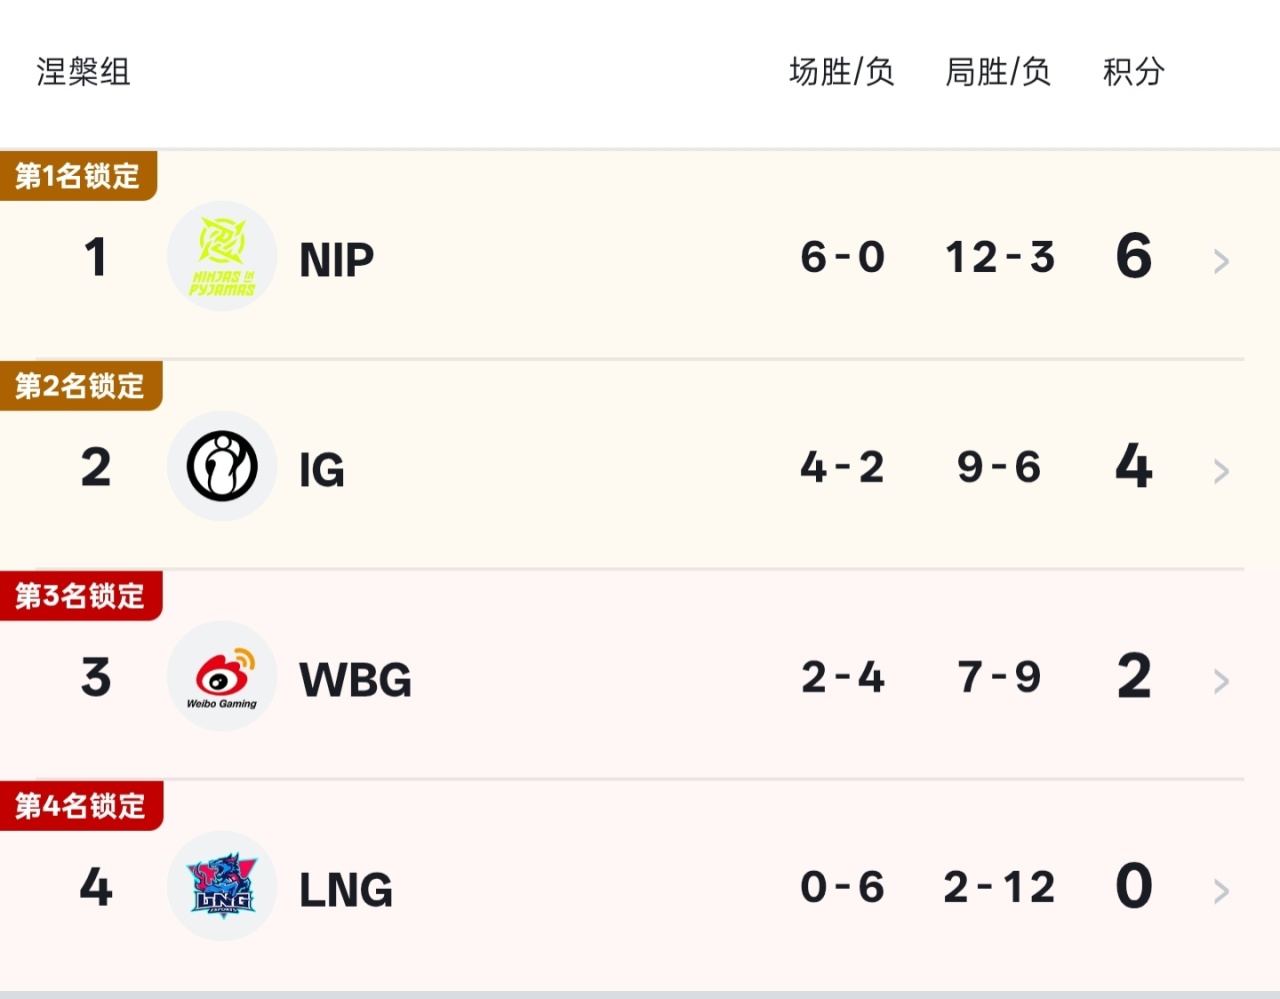Image resolution: width=1280 pixels, height=999 pixels.
Task: Expand NIP row with chevron arrow
Action: coord(1221,261)
